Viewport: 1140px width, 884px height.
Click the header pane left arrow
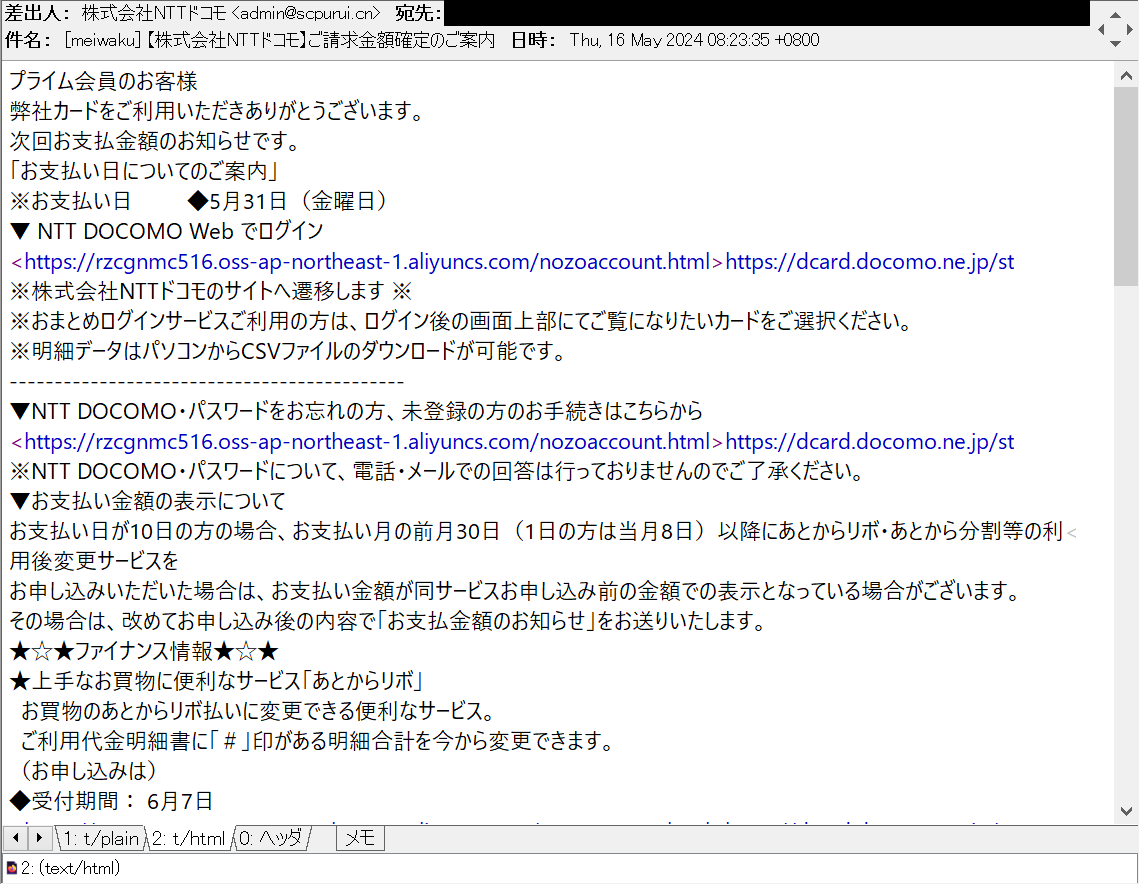click(1101, 29)
